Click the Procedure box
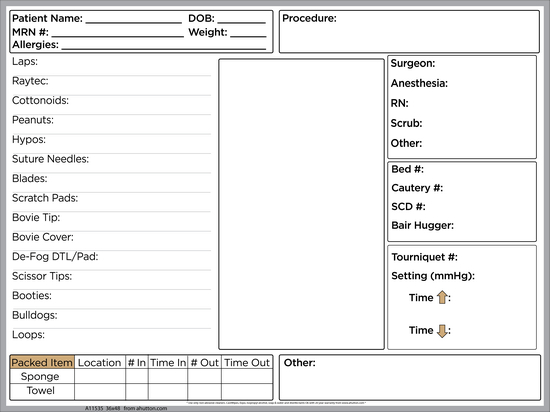This screenshot has width=550, height=412. [409, 32]
